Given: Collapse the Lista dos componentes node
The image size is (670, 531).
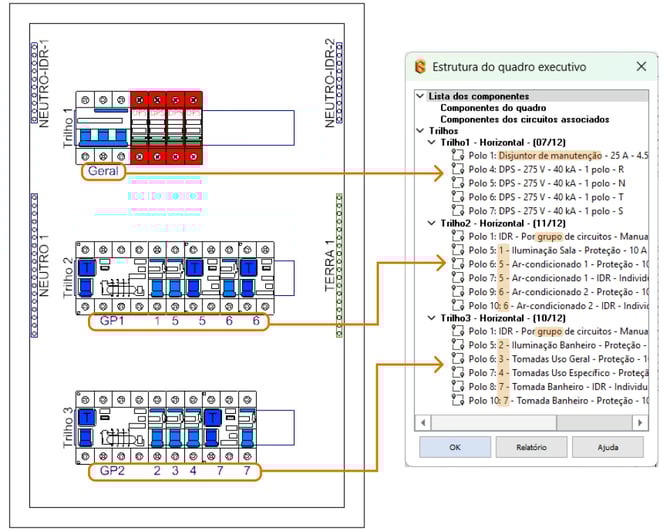Looking at the screenshot, I should pos(420,96).
